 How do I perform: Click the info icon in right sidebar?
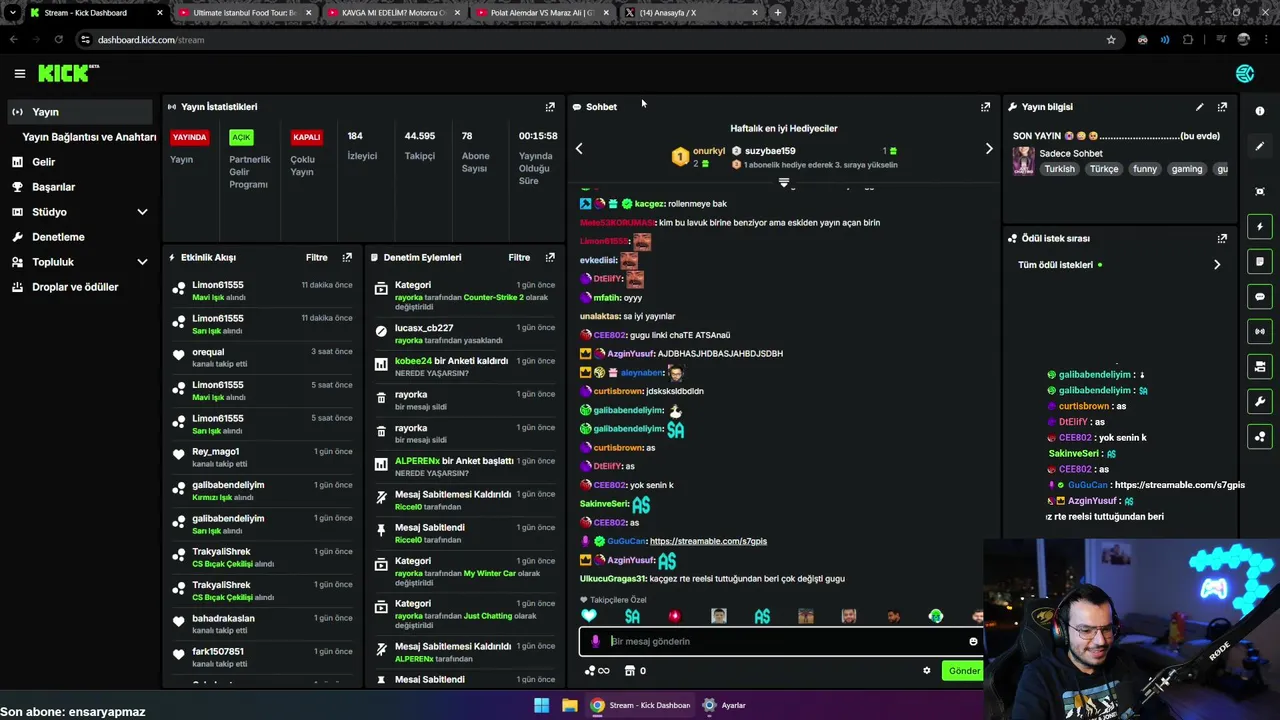(x=1260, y=111)
